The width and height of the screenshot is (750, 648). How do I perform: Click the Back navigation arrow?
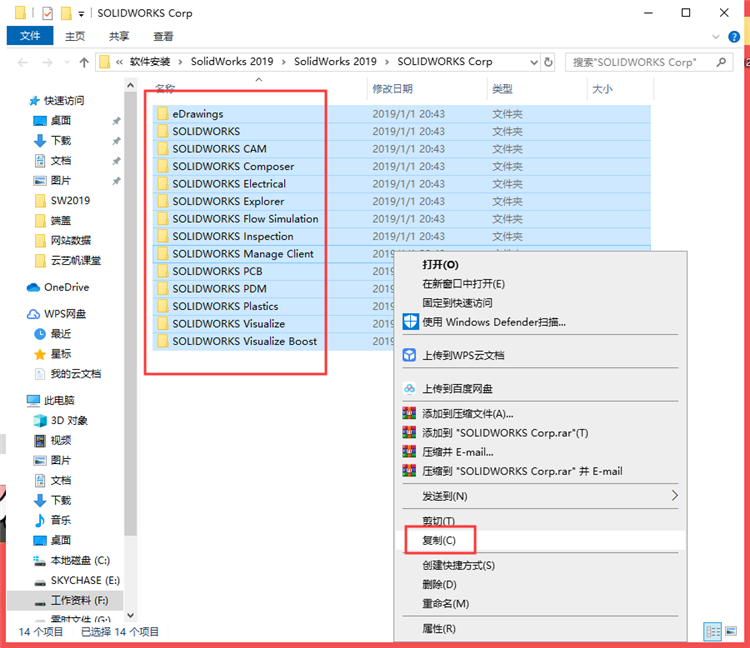[x=23, y=62]
